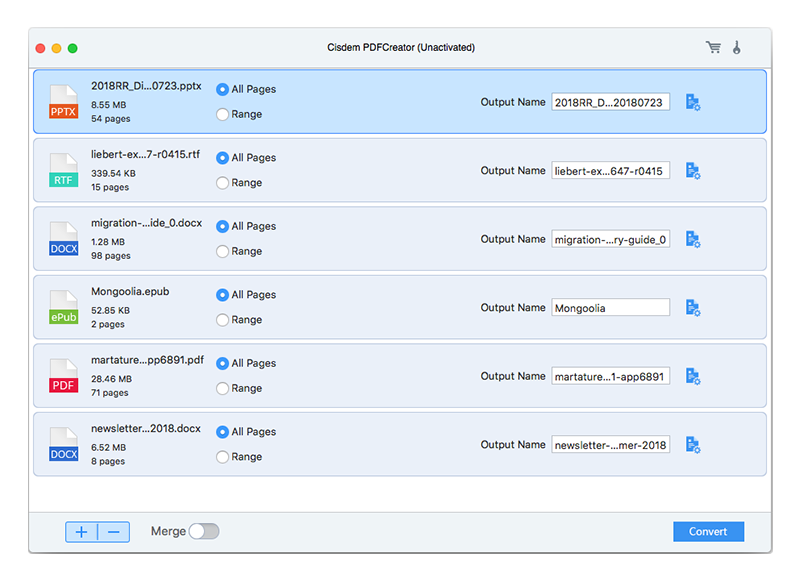The width and height of the screenshot is (800, 582).
Task: Select Range for liebert rtf file
Action: (x=222, y=183)
